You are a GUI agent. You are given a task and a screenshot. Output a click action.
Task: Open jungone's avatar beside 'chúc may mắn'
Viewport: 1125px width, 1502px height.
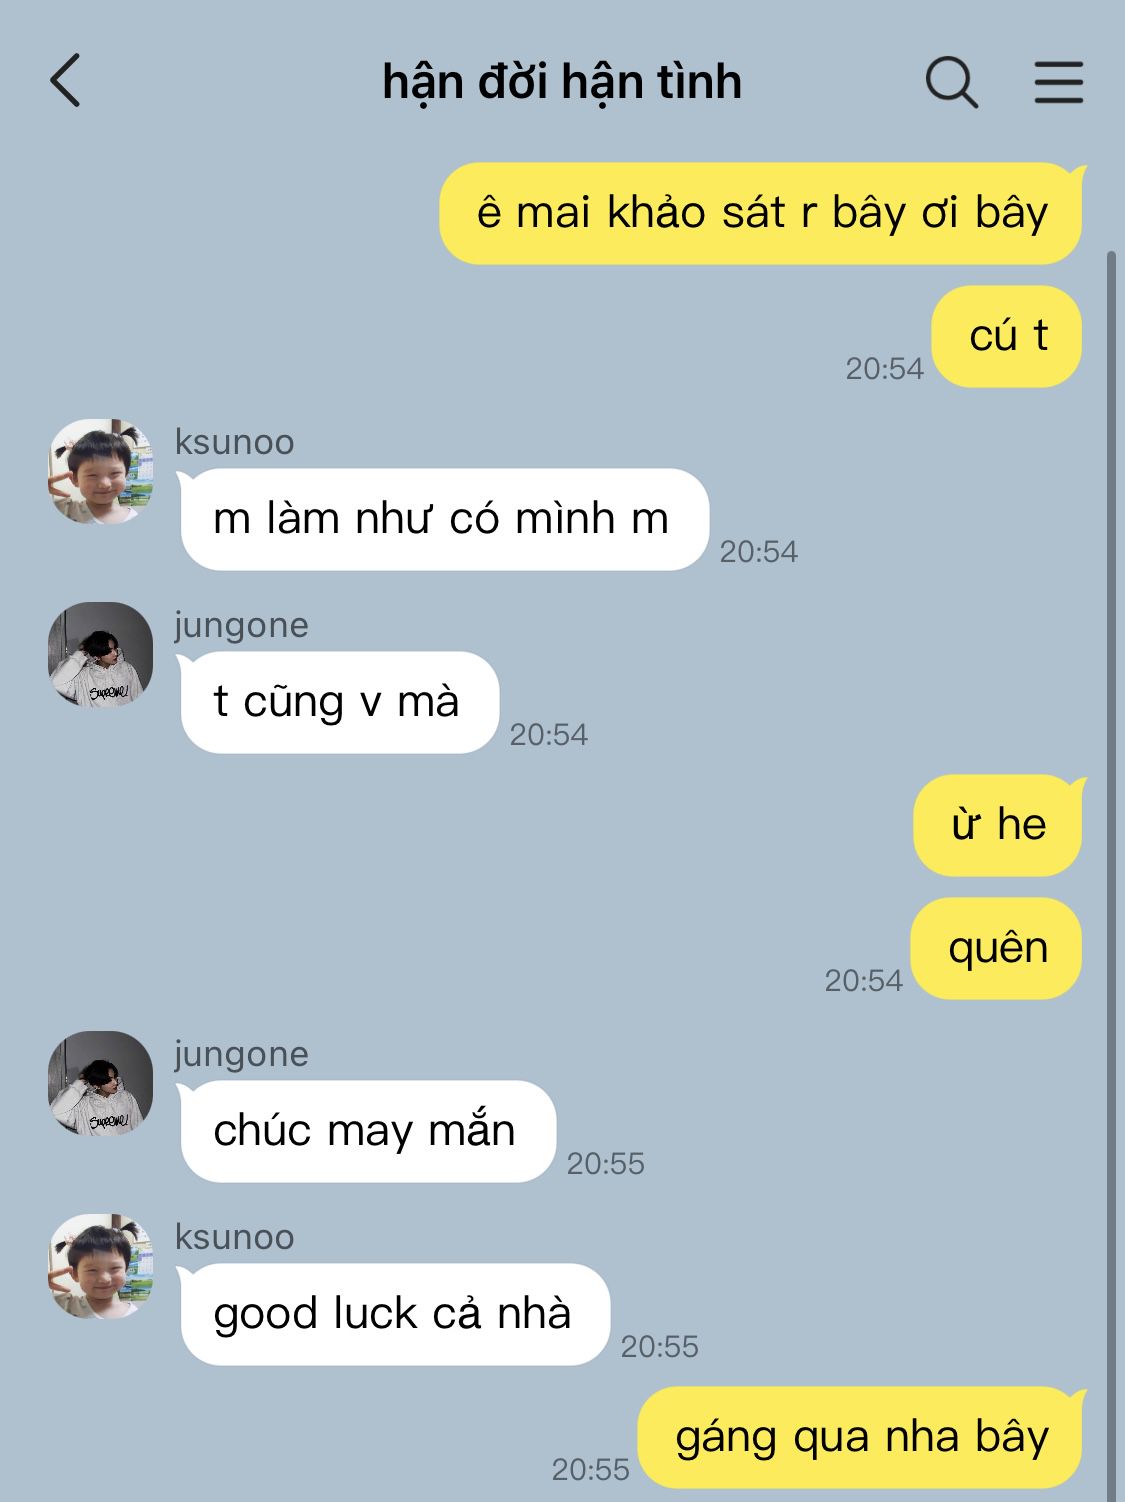coord(100,1084)
